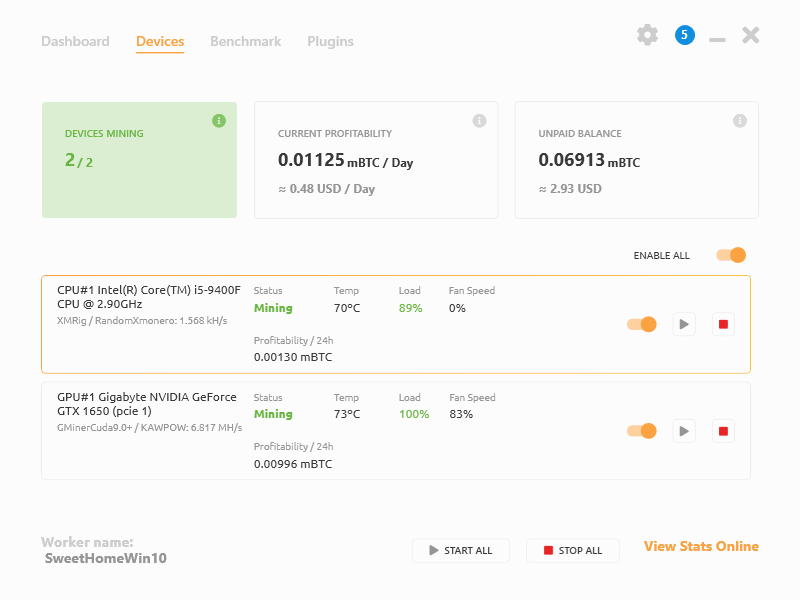The image size is (800, 600).
Task: Toggle the Enable All switch
Action: point(731,255)
